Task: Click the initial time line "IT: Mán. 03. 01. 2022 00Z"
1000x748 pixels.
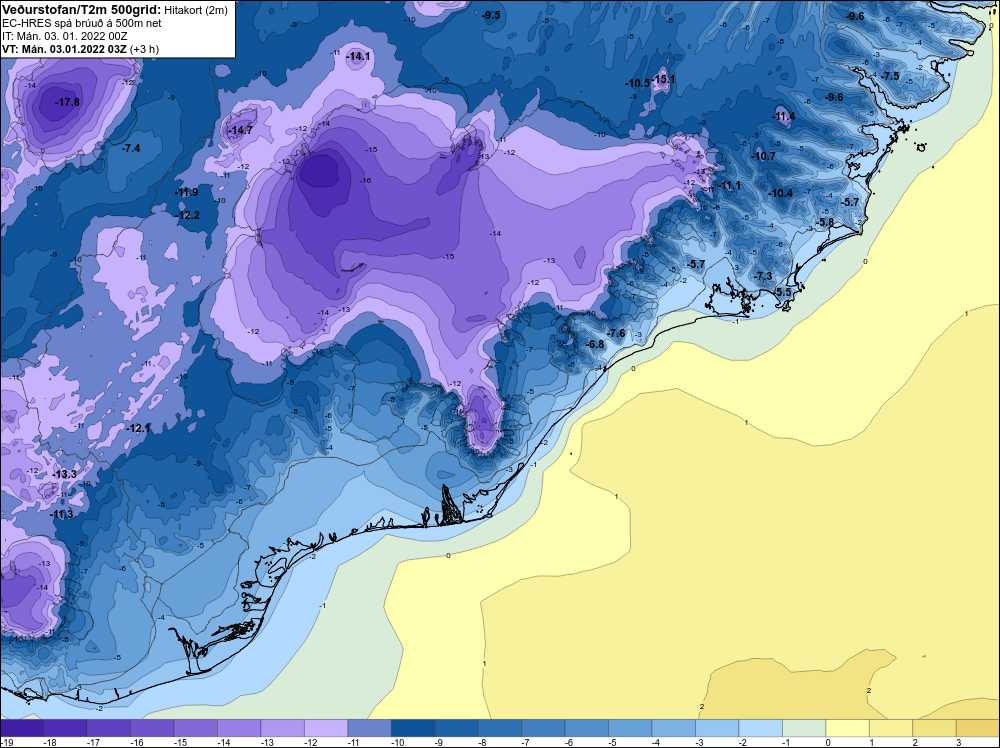Action: [64, 36]
